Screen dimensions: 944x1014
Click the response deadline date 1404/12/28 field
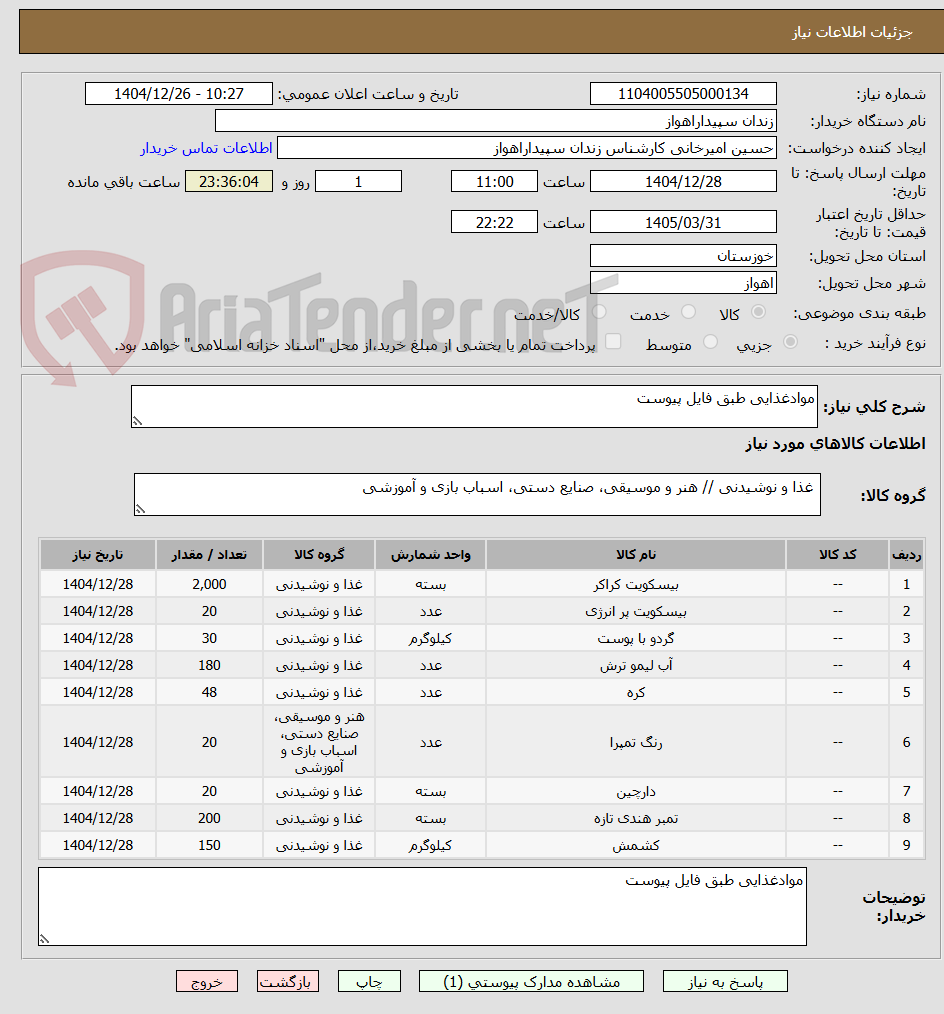pyautogui.click(x=683, y=182)
